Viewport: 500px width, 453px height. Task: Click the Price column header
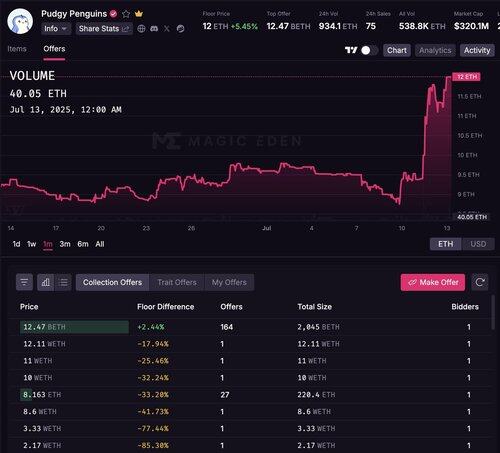coord(29,307)
